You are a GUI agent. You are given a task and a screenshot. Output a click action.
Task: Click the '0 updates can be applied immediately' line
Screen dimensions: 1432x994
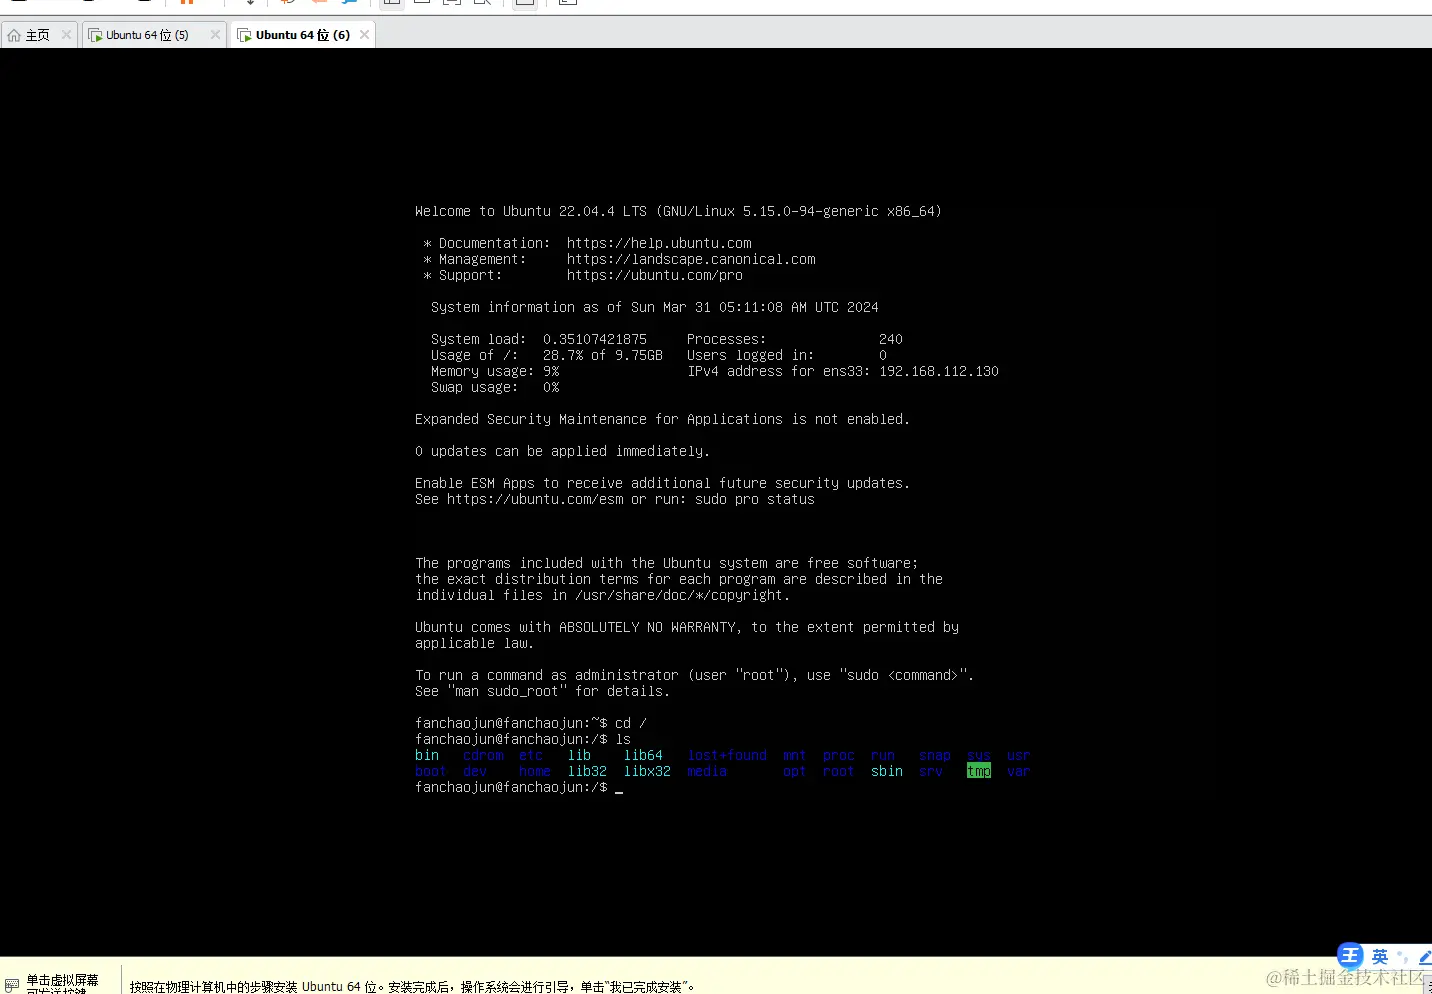(562, 451)
